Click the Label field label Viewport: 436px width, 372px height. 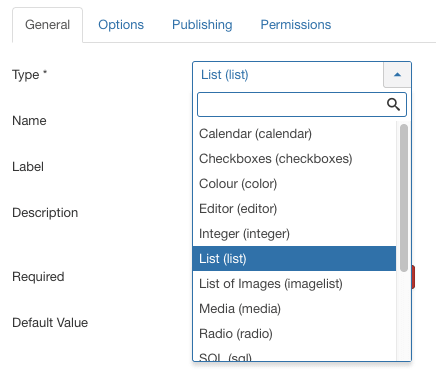pyautogui.click(x=28, y=167)
